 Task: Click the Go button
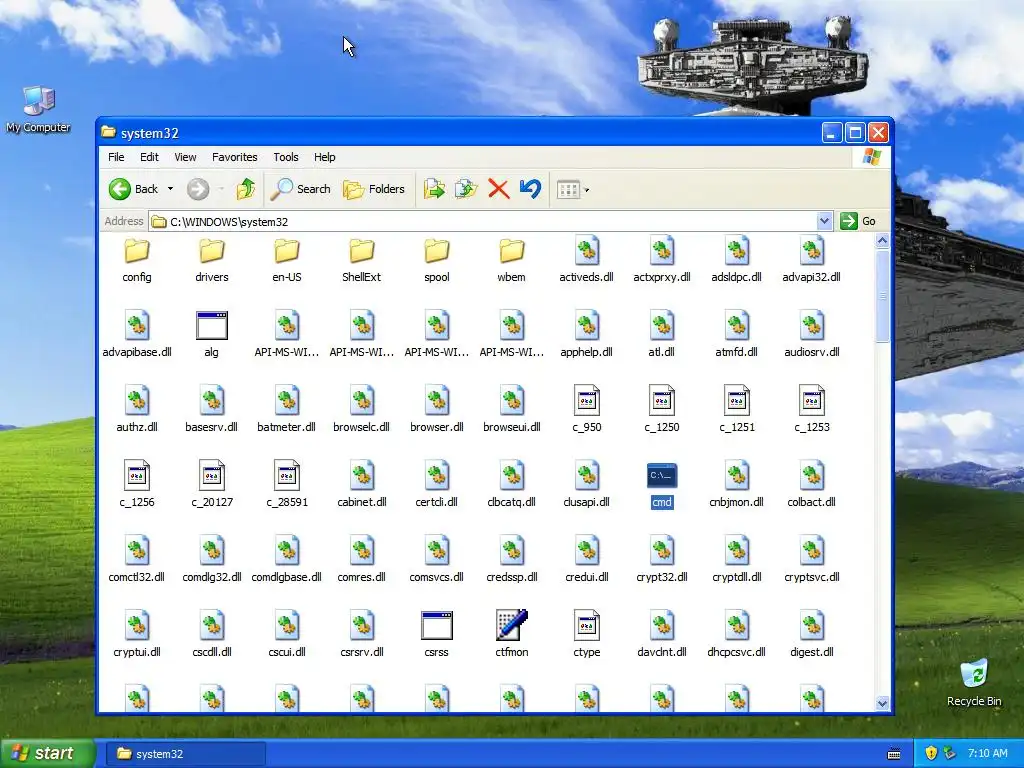(x=858, y=221)
